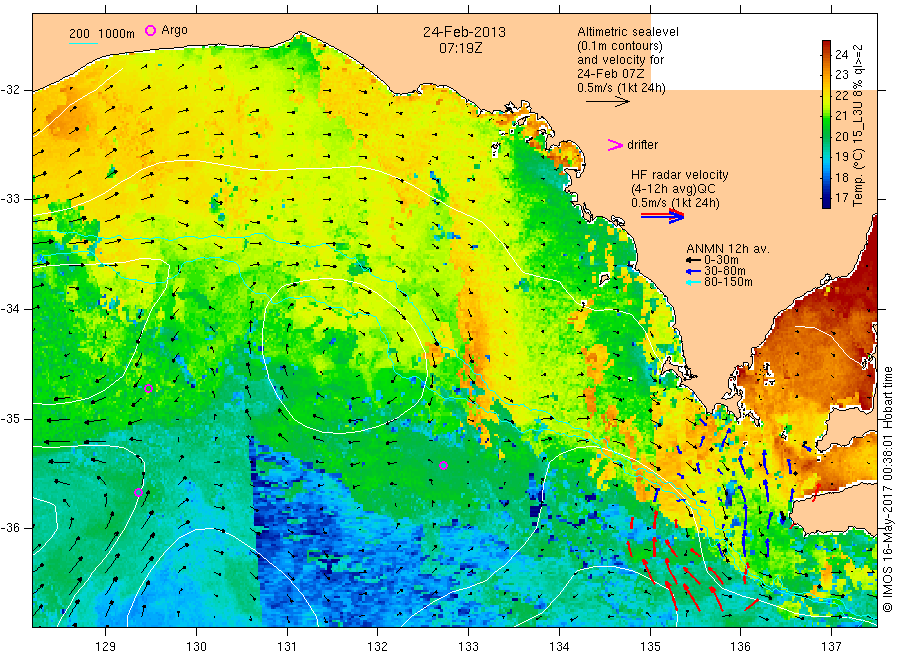Click the magenta Argo circle in the legend
900x660 pixels.
pos(150,30)
